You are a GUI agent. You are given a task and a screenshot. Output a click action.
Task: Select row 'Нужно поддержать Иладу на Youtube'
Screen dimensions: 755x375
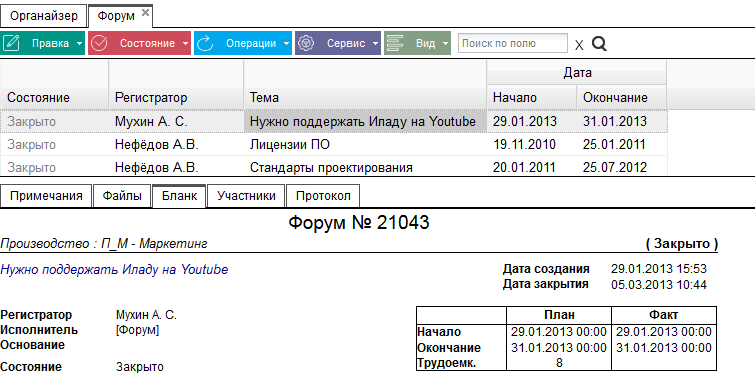[334, 122]
